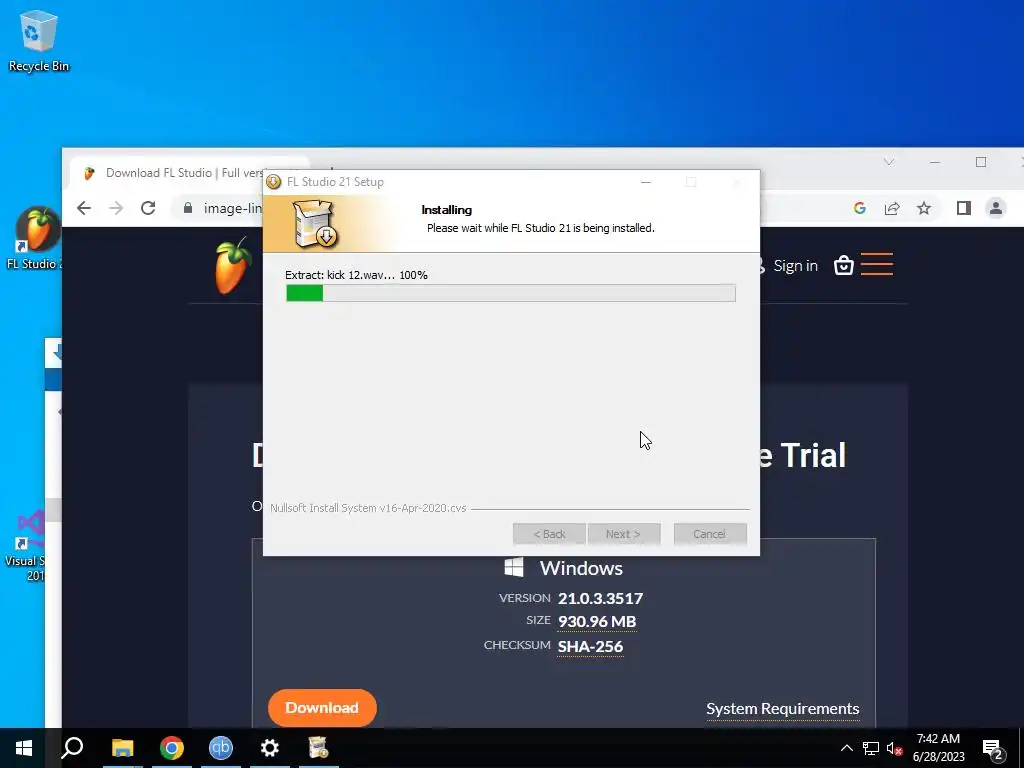
Task: Click the SHA-256 checksum link
Action: pyautogui.click(x=590, y=646)
